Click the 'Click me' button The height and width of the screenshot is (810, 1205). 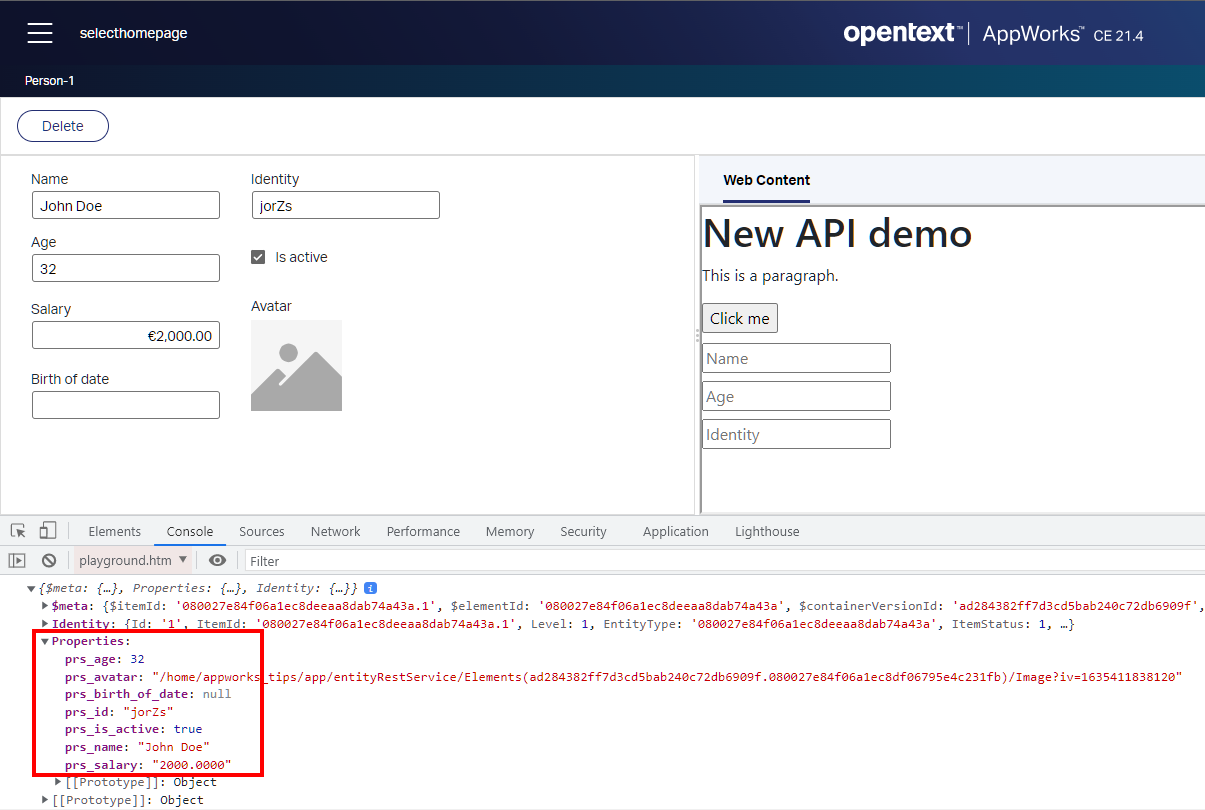739,318
